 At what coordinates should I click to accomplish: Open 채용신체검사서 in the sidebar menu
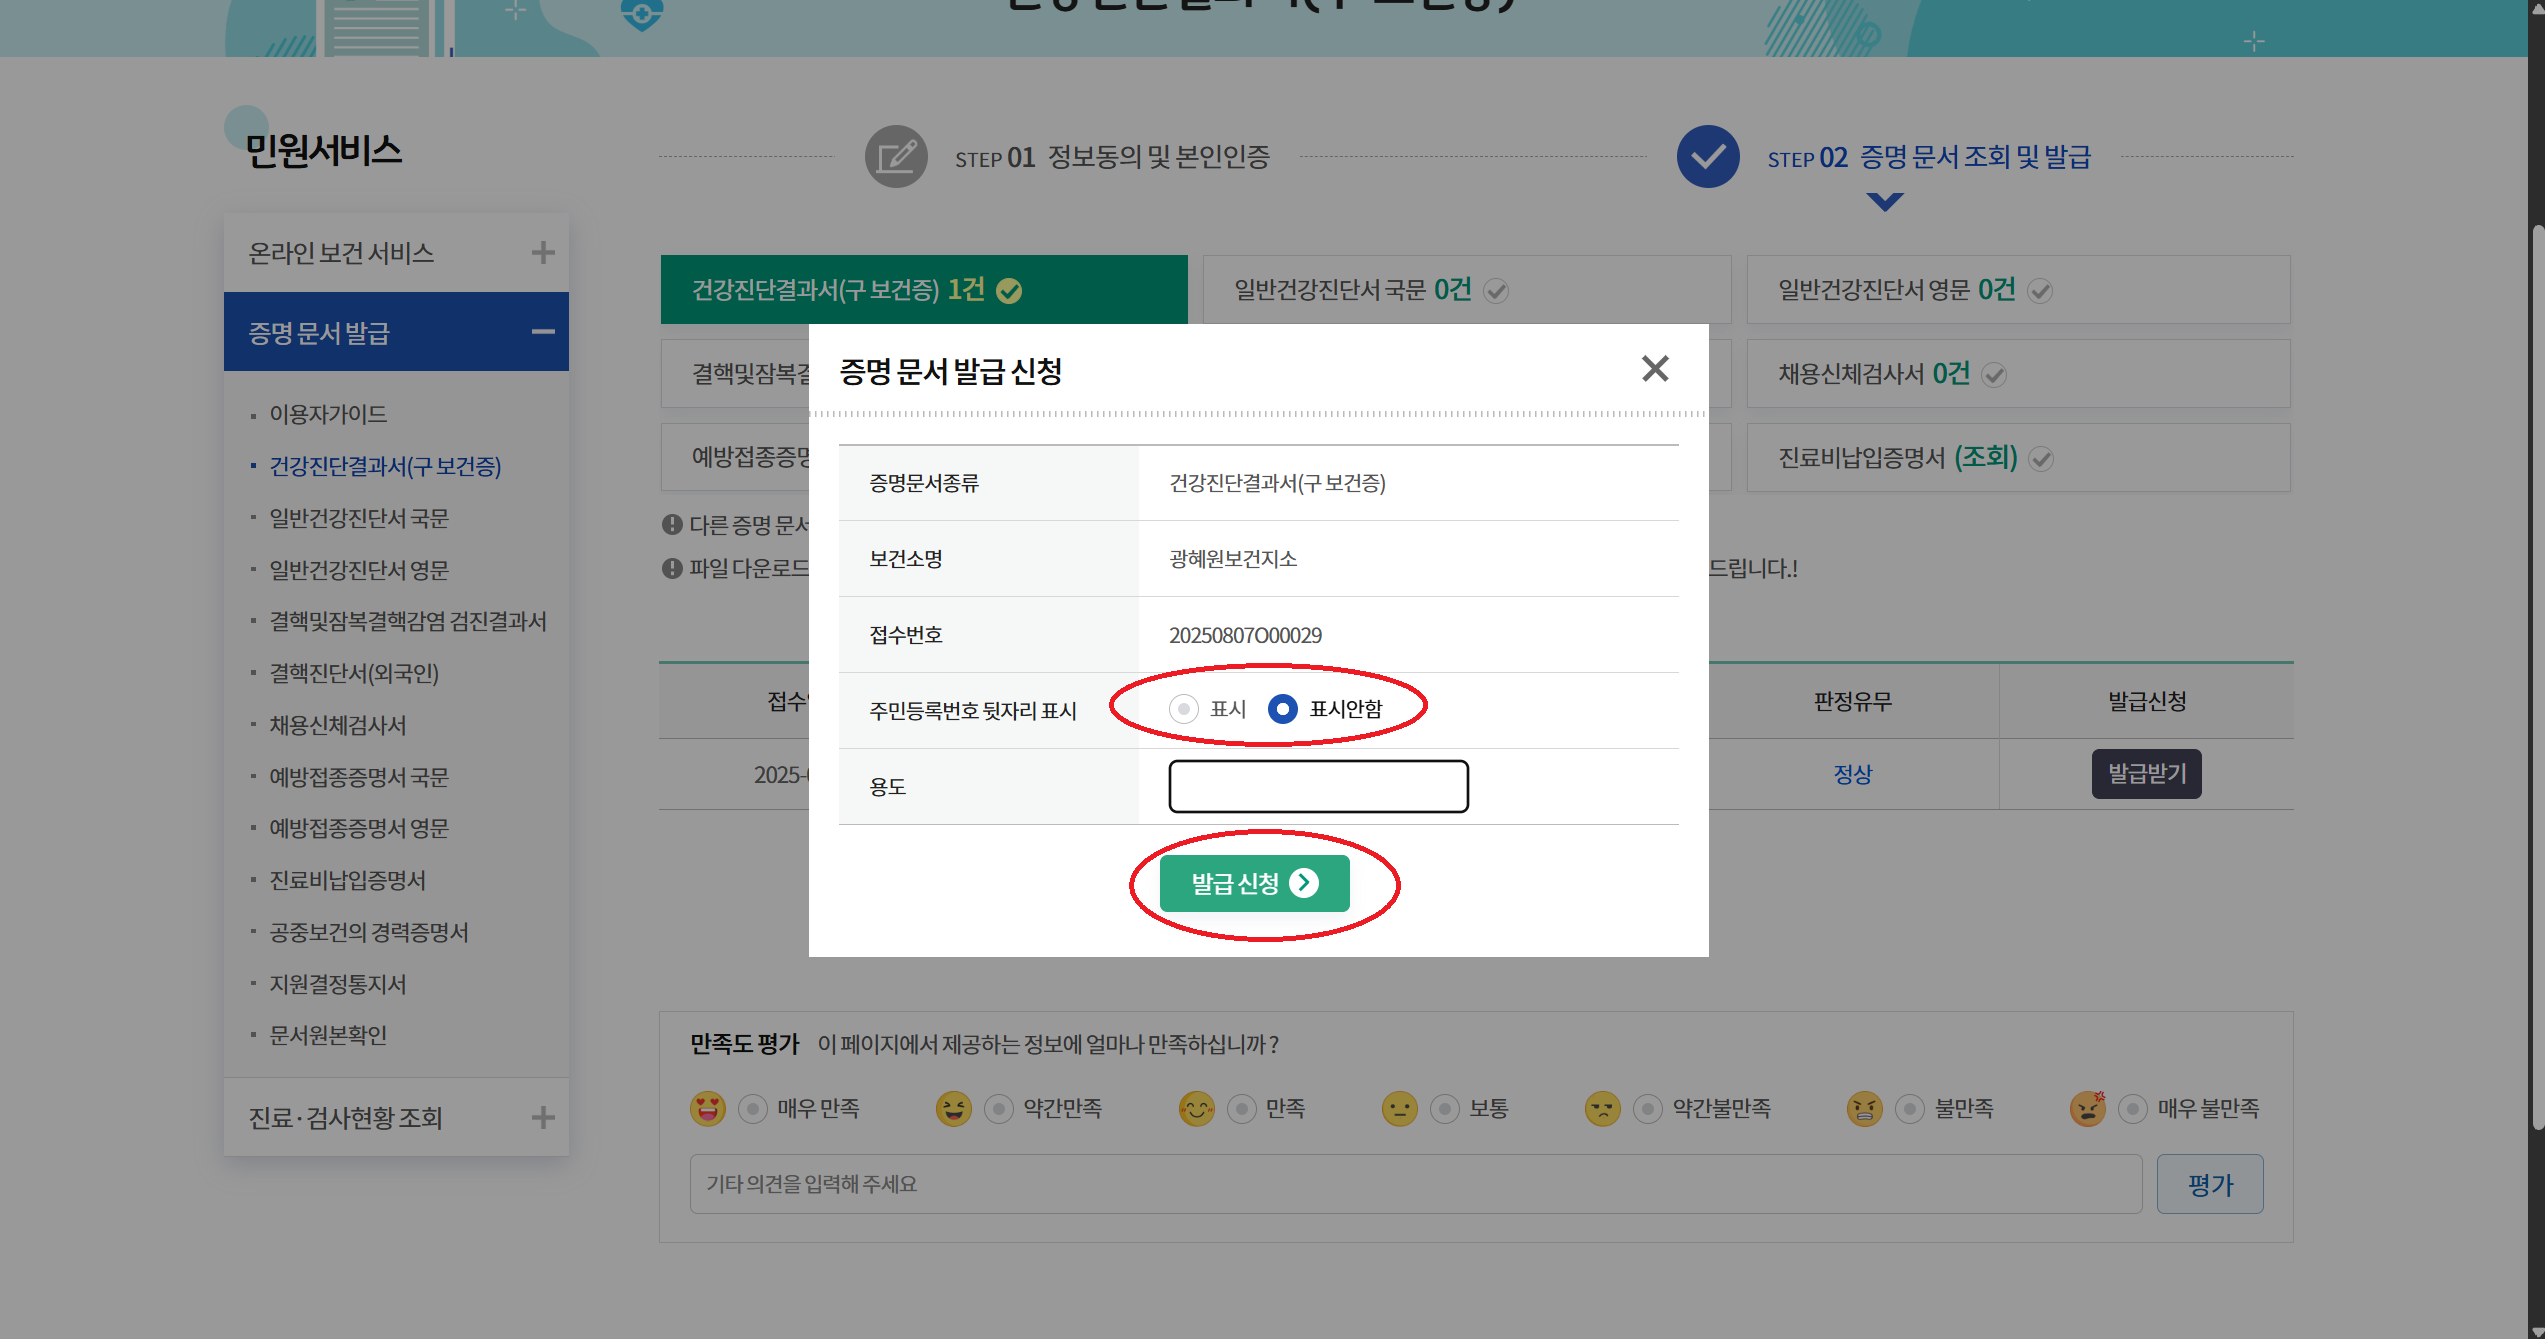336,725
